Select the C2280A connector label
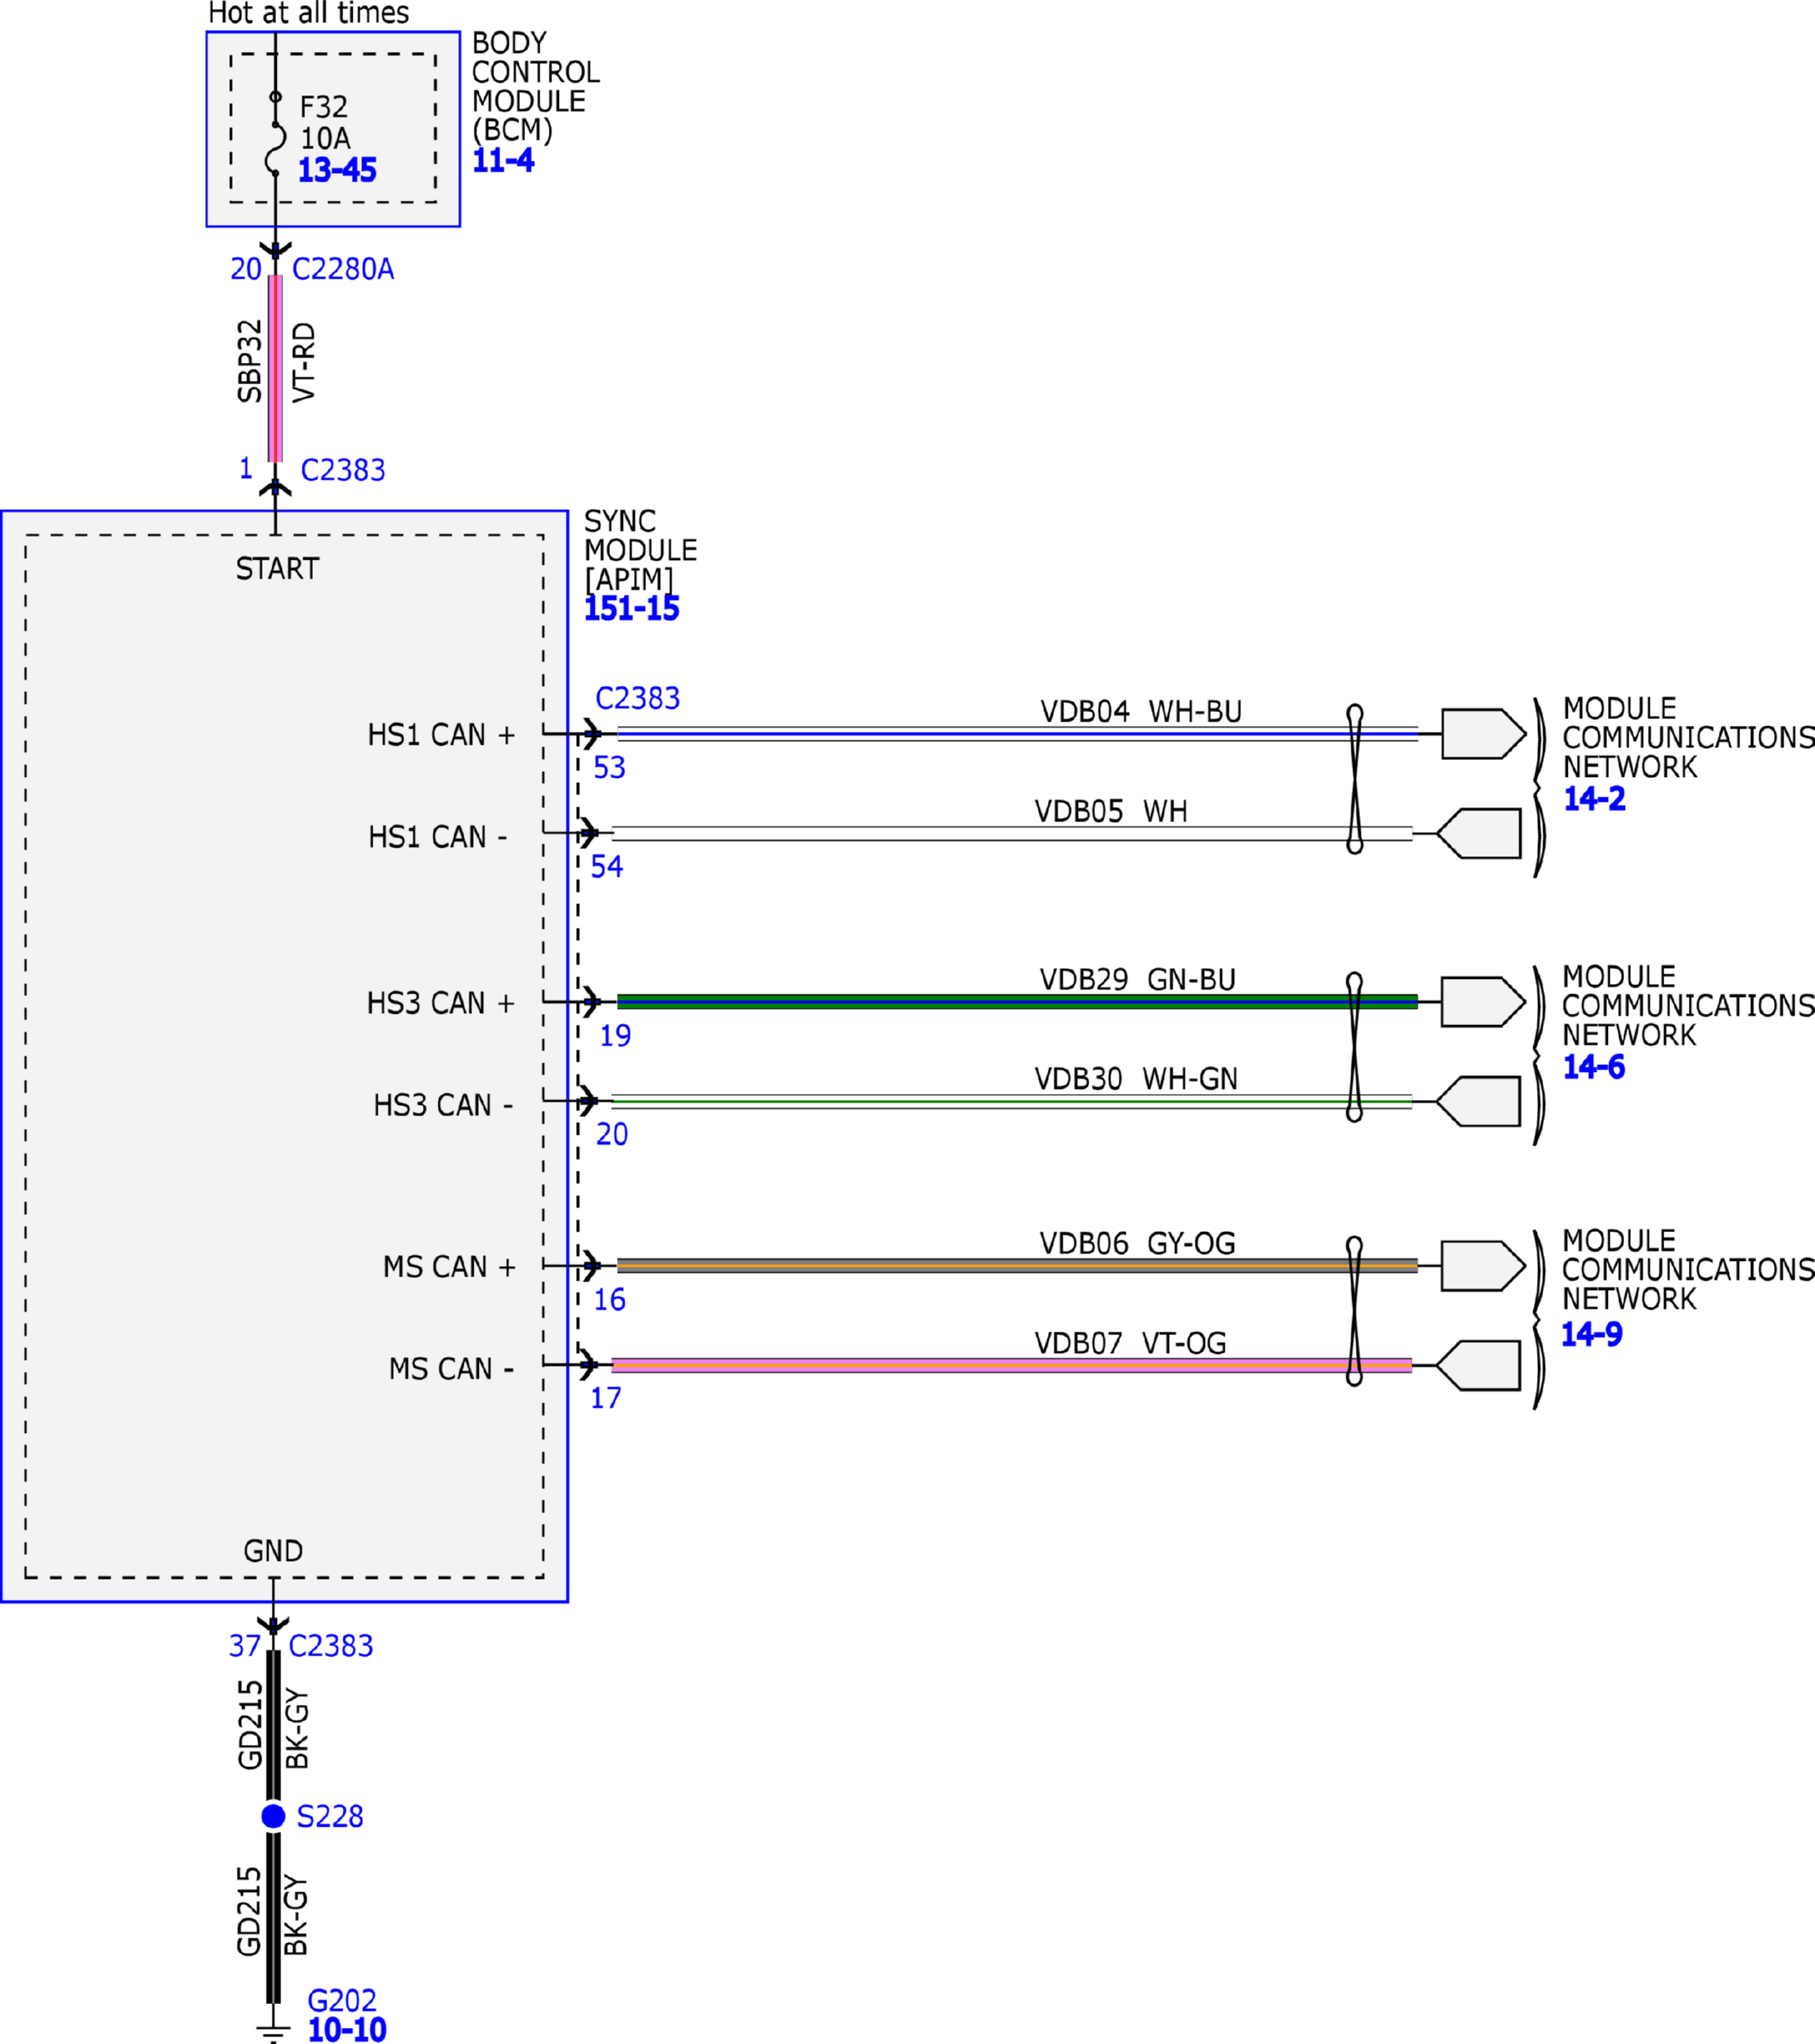Viewport: 1815px width, 2044px height. click(x=343, y=269)
